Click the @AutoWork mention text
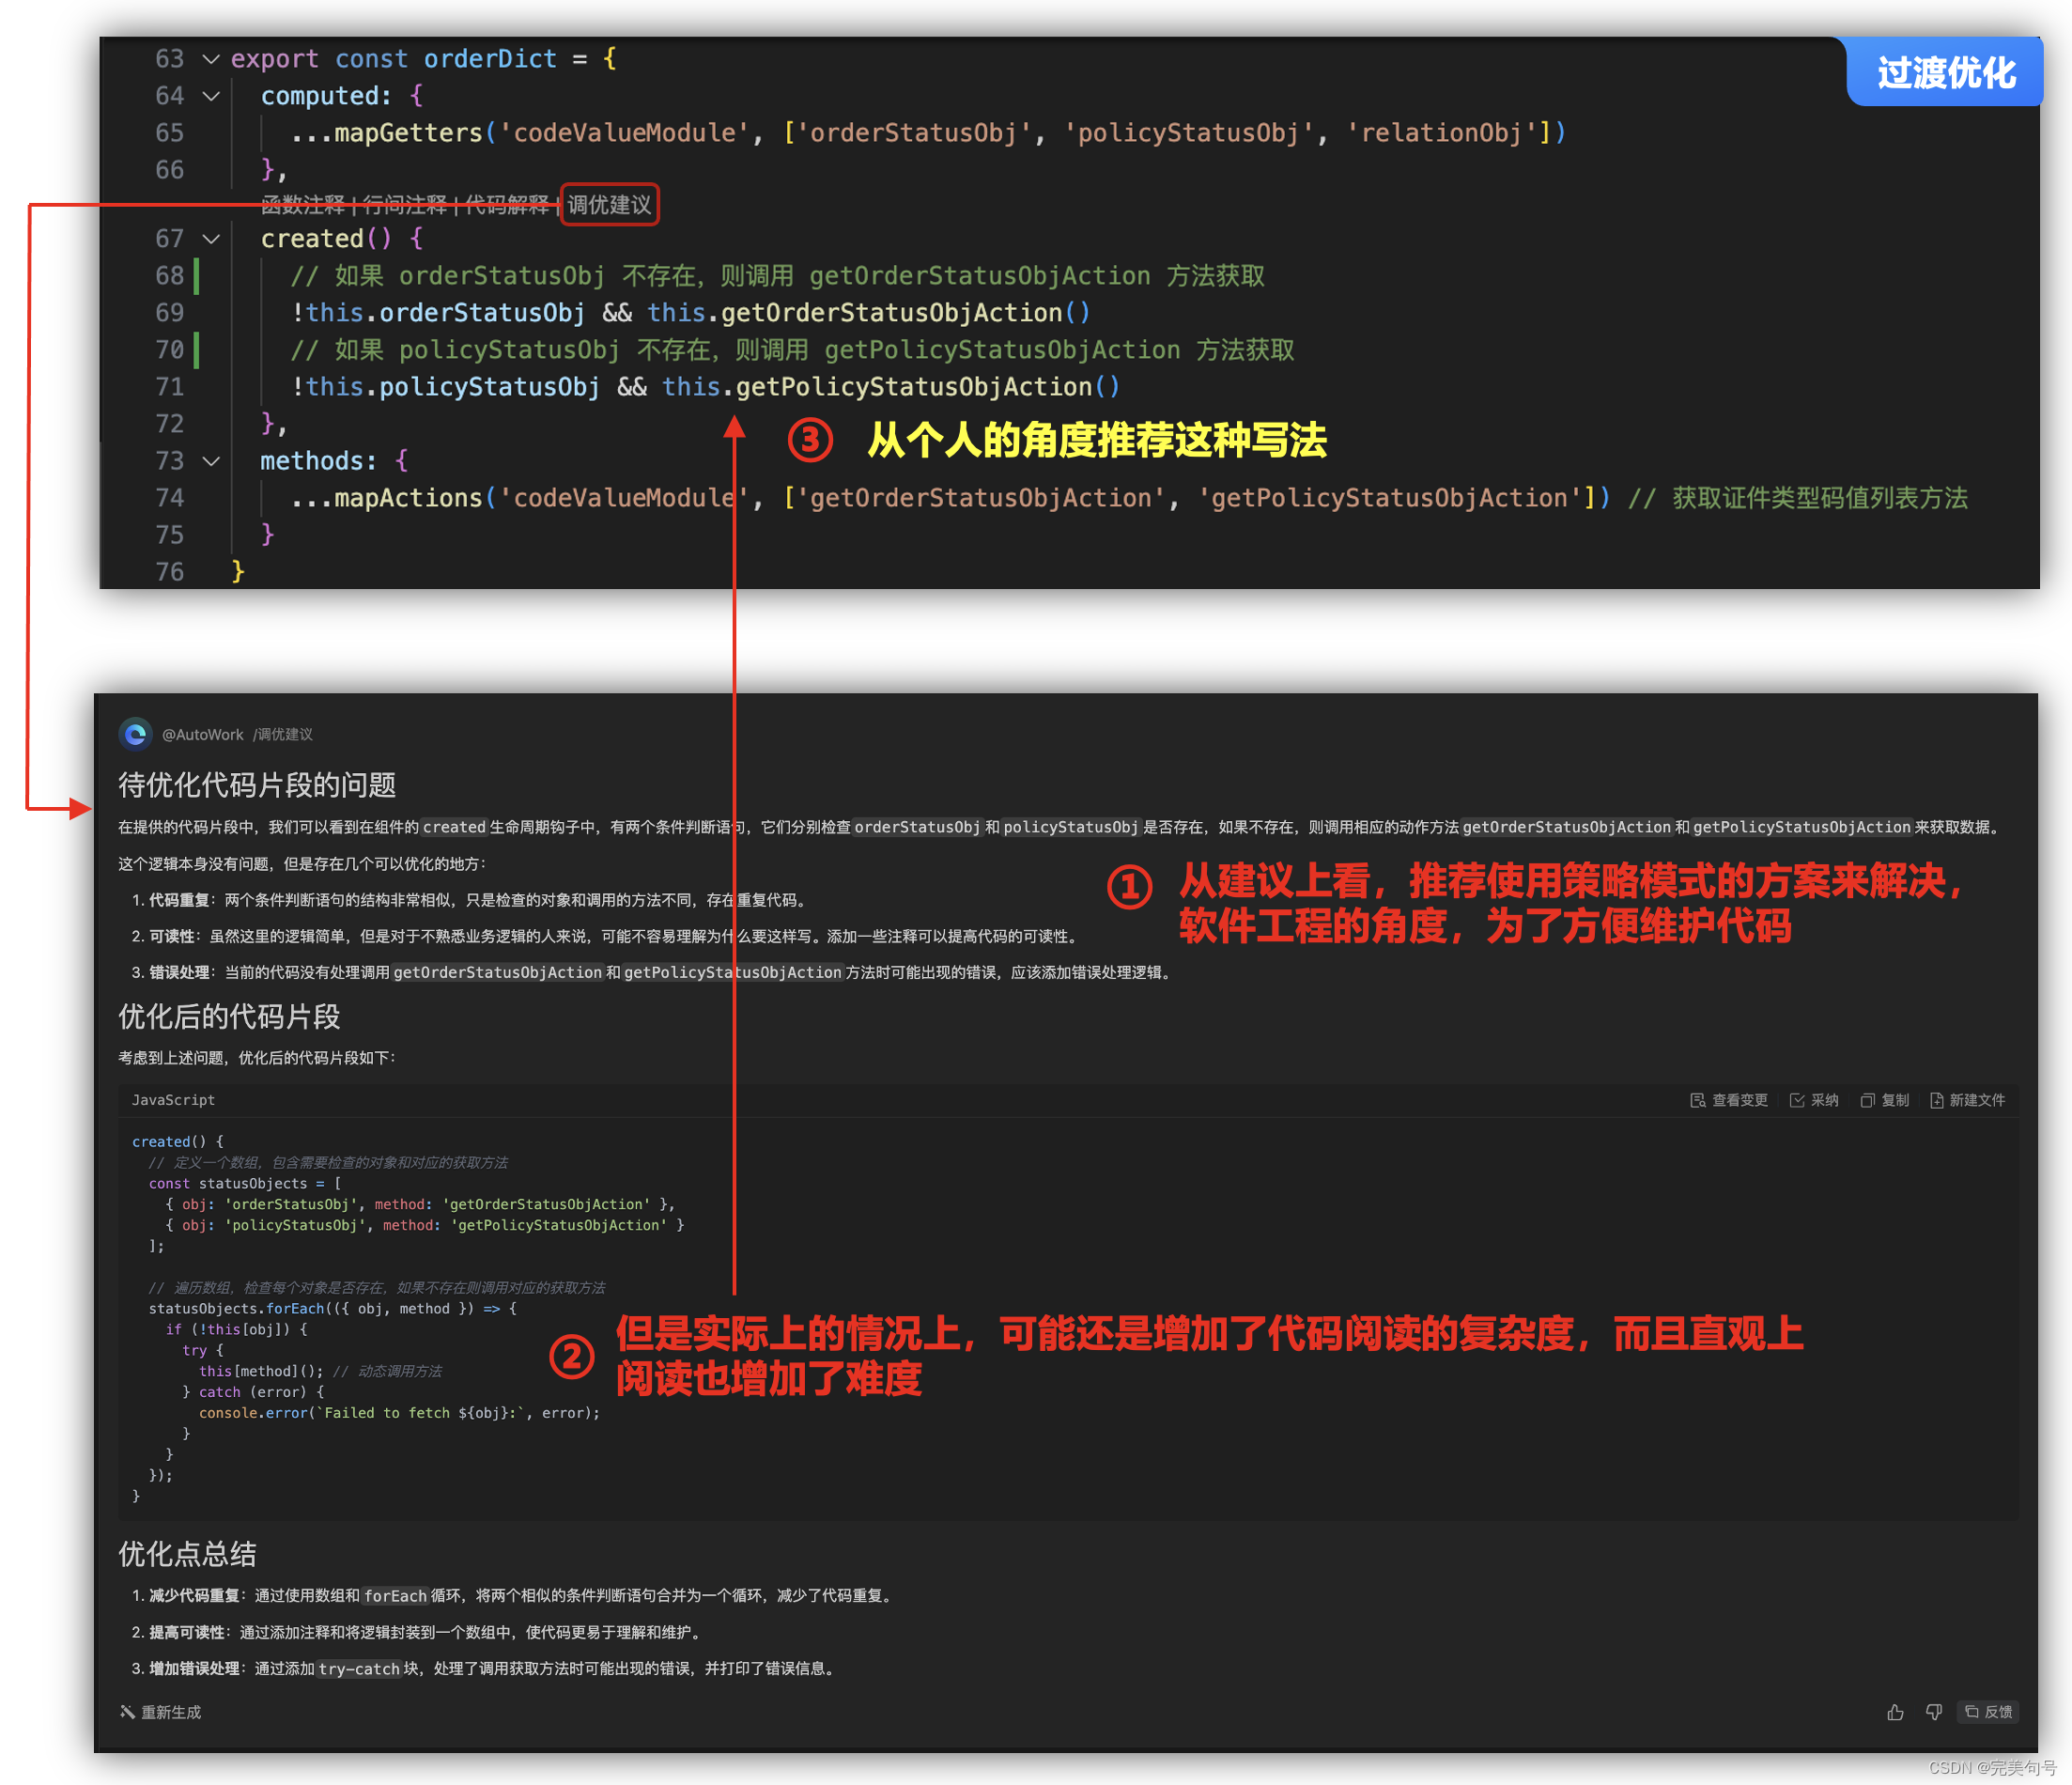Viewport: 2072px width, 1785px height. 203,734
